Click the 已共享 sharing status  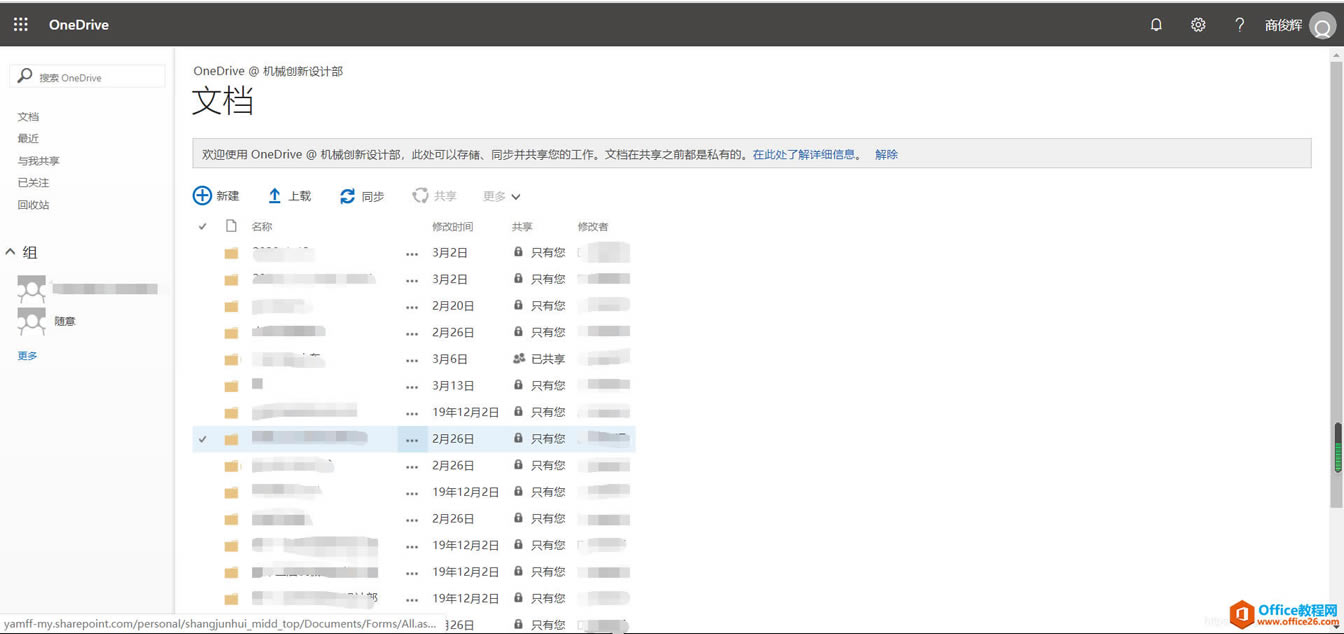point(548,359)
